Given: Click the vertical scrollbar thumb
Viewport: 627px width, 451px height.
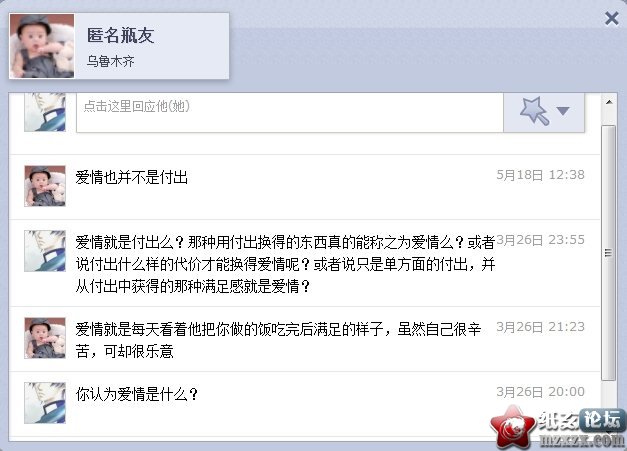Looking at the screenshot, I should 608,253.
